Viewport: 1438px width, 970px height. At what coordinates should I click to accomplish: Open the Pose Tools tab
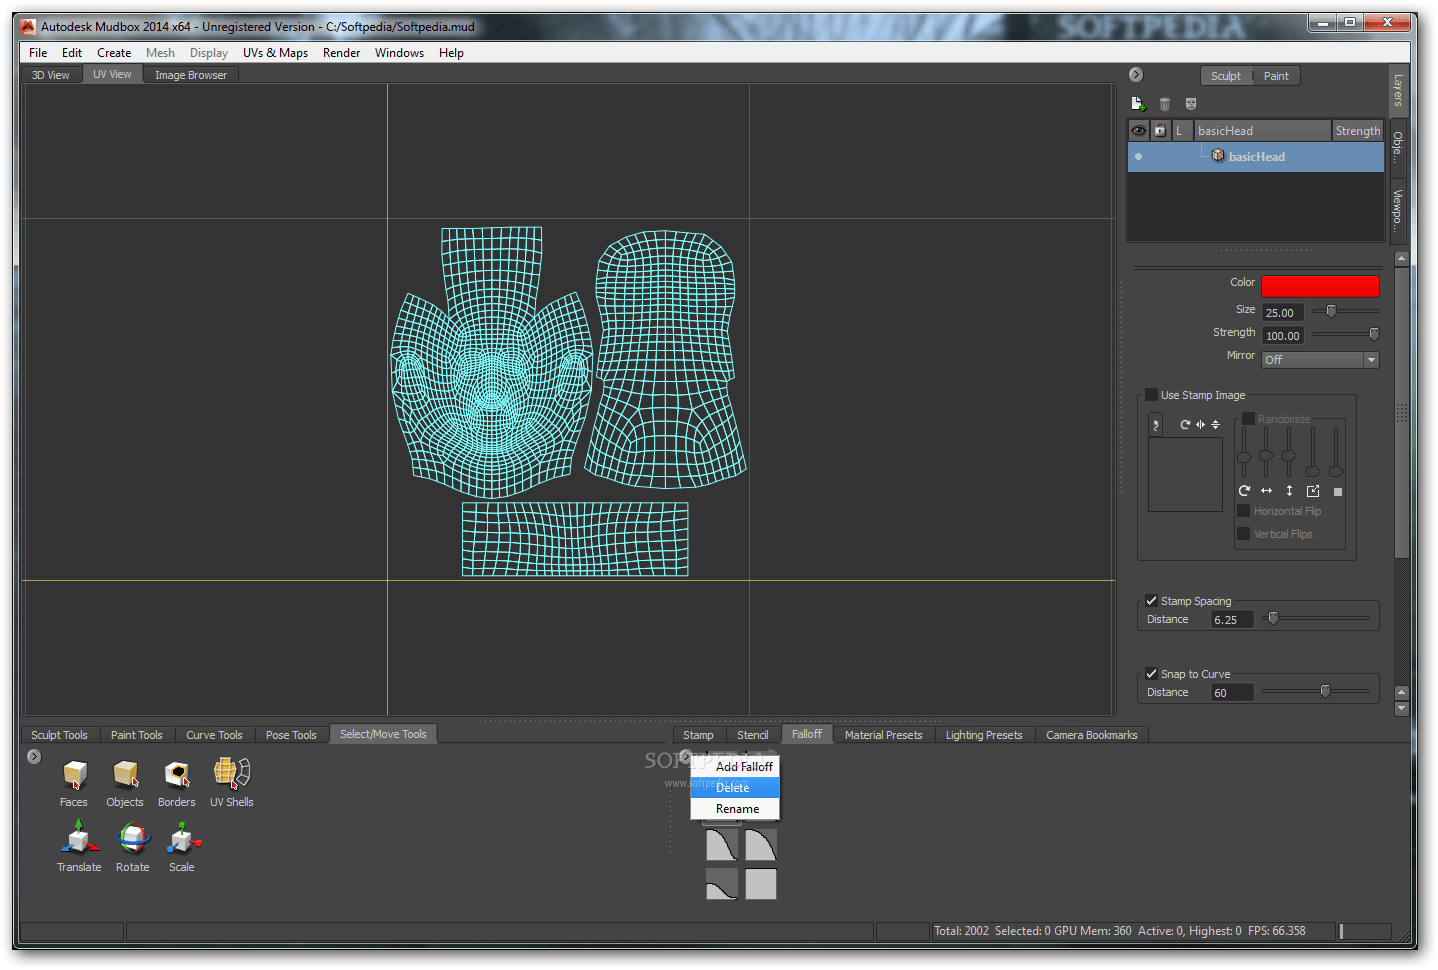tap(291, 735)
